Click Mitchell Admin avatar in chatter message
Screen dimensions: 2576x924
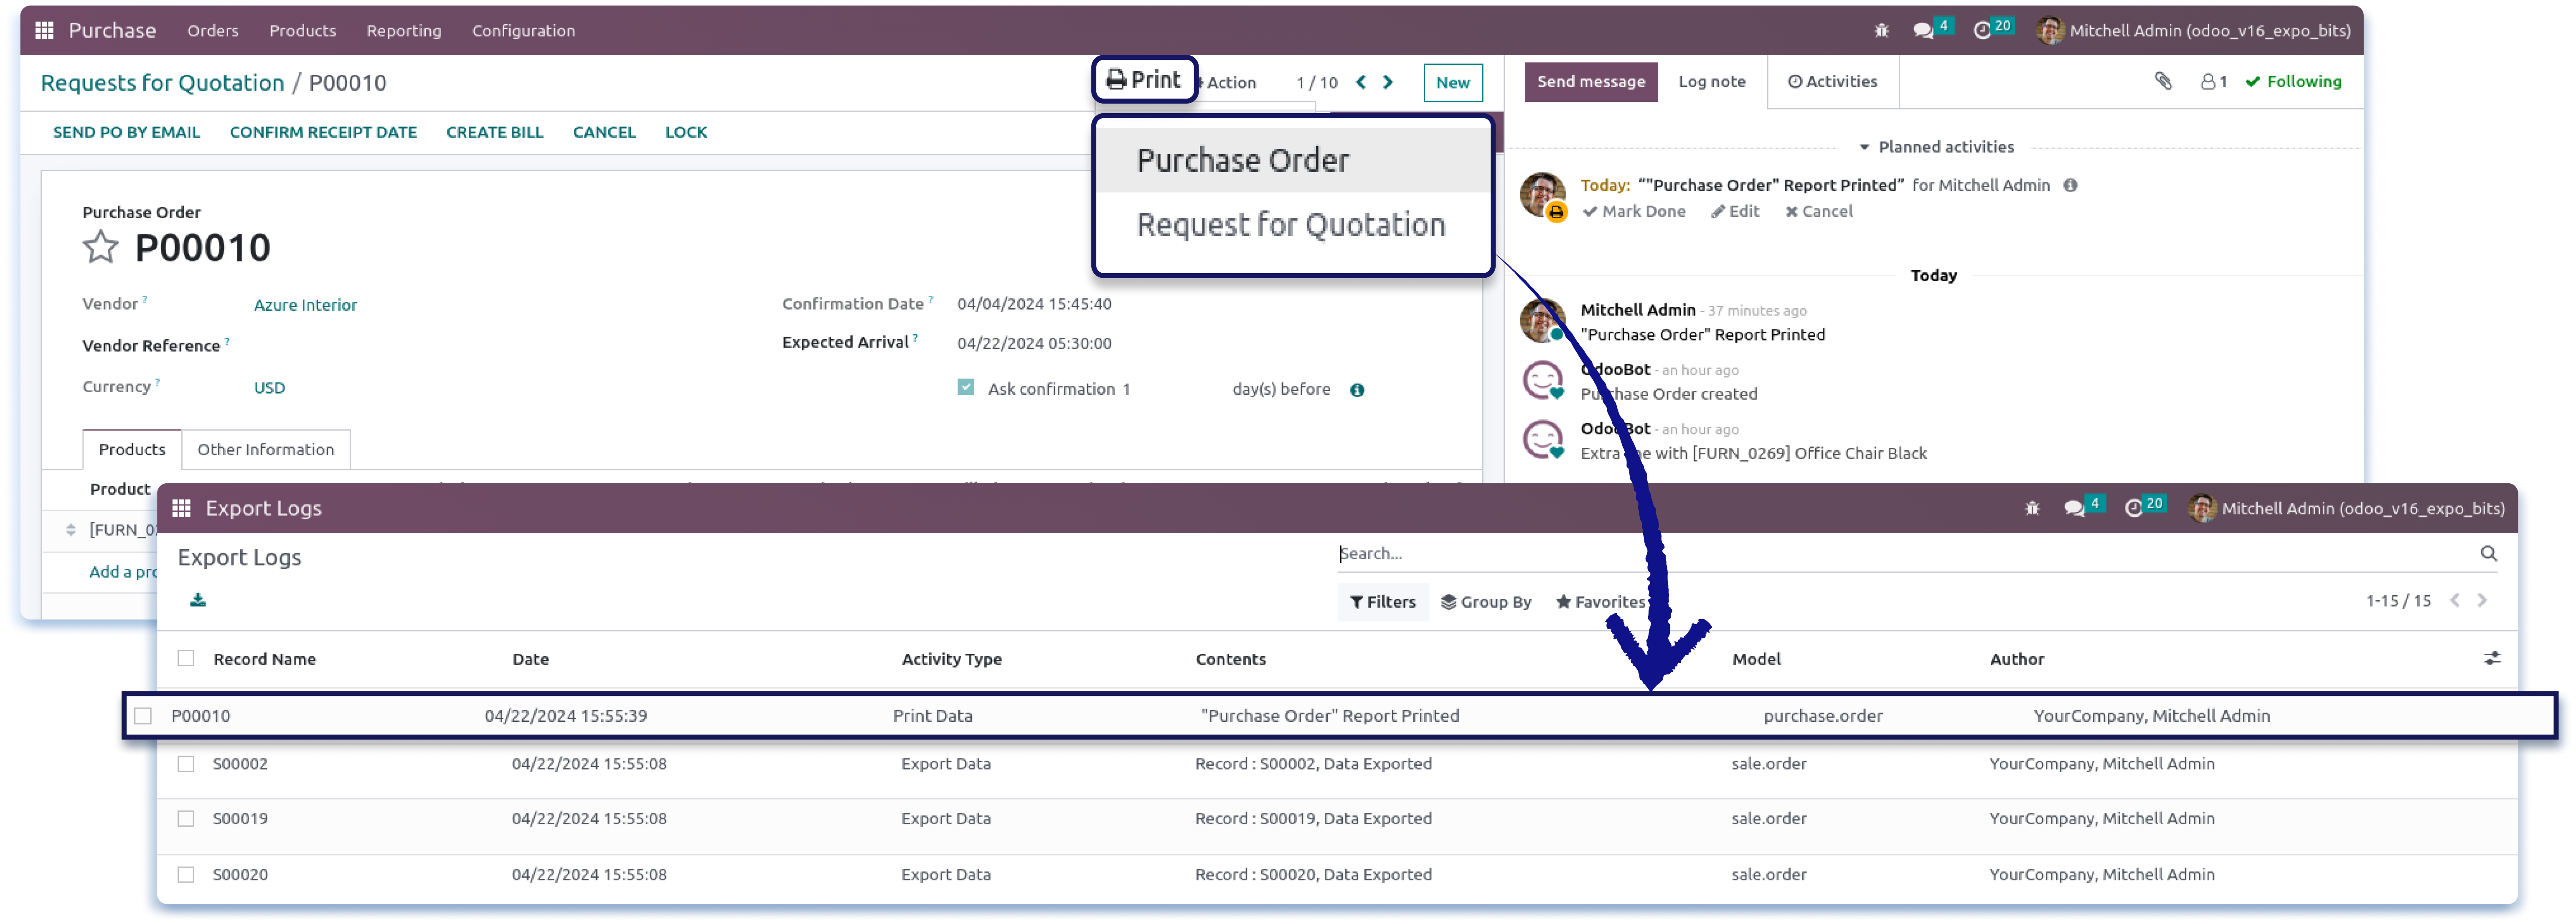(x=1542, y=320)
